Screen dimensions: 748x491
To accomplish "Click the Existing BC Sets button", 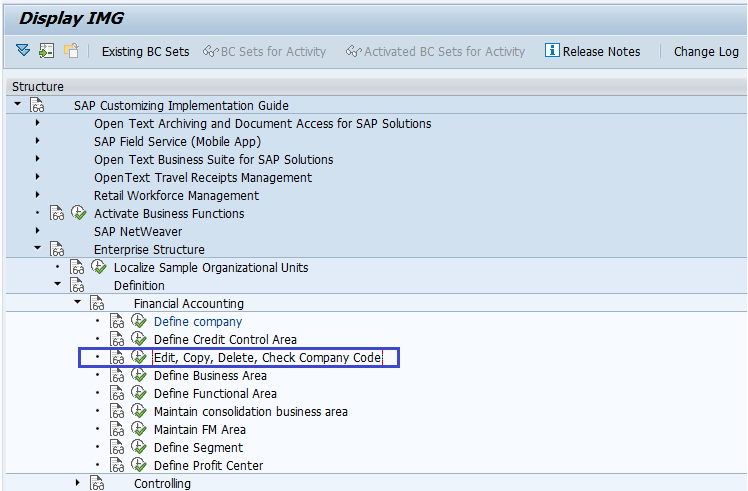I will click(145, 51).
